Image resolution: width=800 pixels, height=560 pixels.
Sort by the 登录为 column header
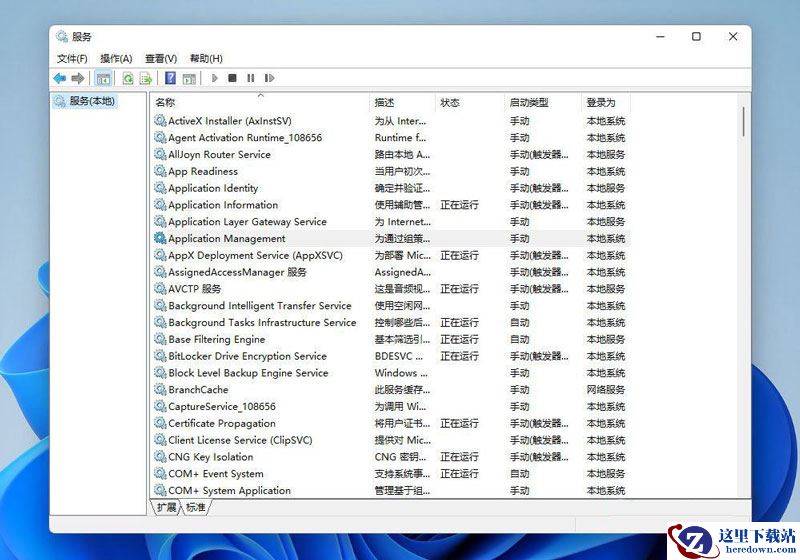pyautogui.click(x=606, y=103)
